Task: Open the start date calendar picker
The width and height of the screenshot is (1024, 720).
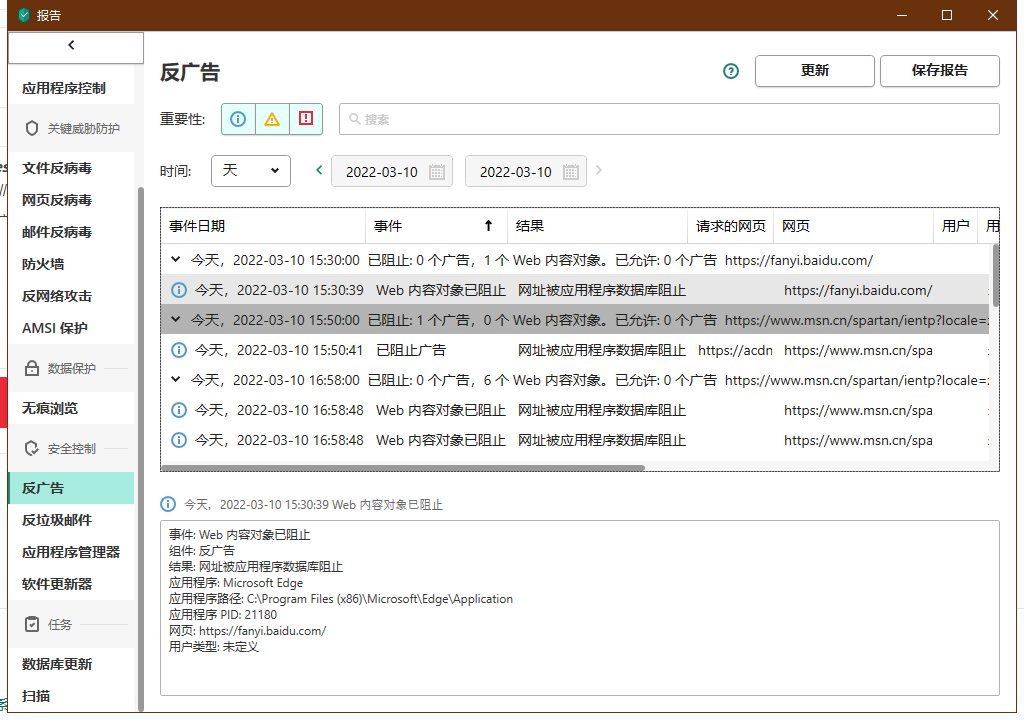Action: pyautogui.click(x=437, y=172)
